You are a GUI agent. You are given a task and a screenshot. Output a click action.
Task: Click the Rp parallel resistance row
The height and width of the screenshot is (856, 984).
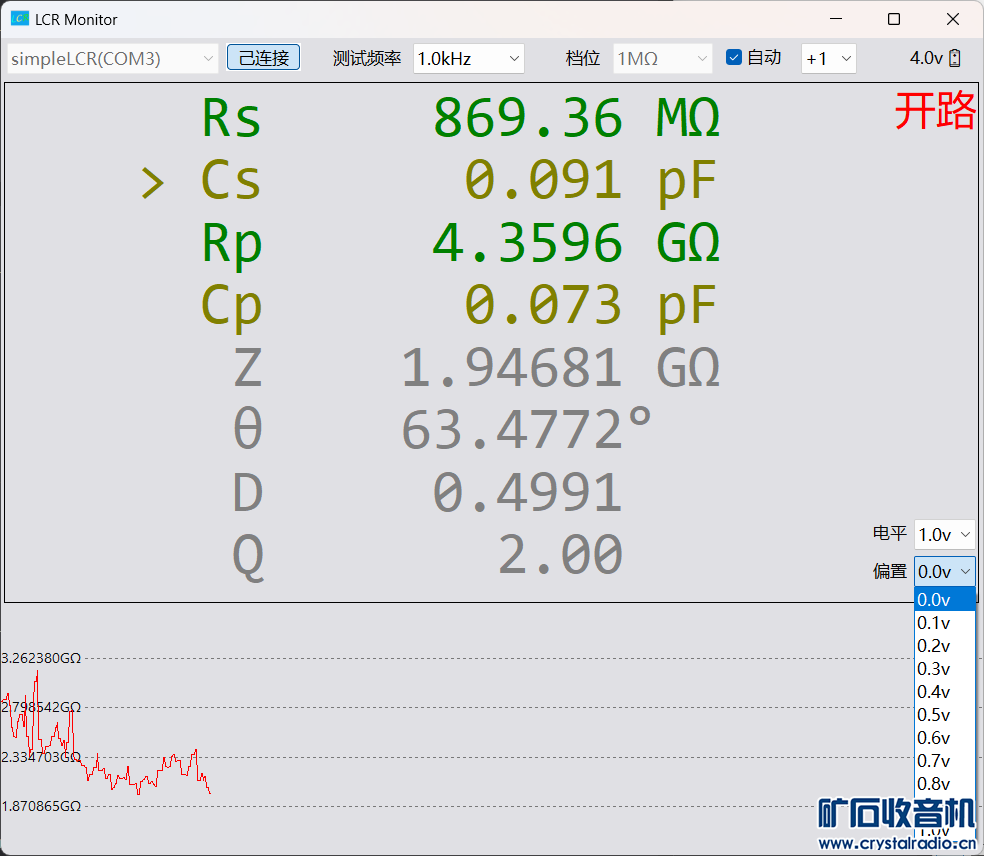(460, 243)
